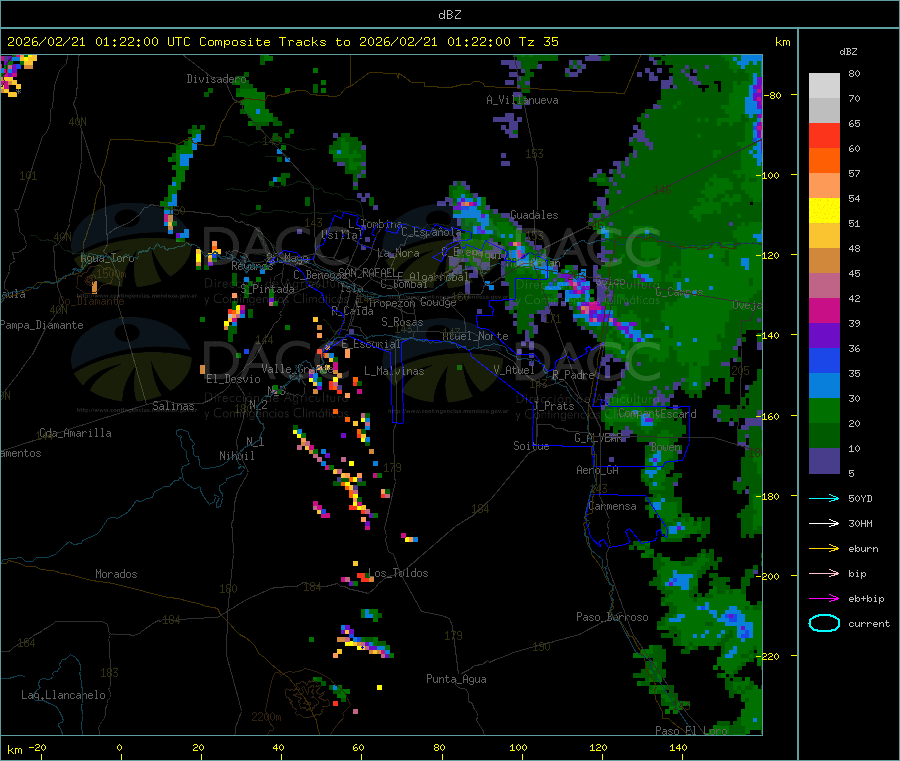Image resolution: width=900 pixels, height=761 pixels.
Task: Click the SAN_RAFAEL map label
Action: point(366,272)
